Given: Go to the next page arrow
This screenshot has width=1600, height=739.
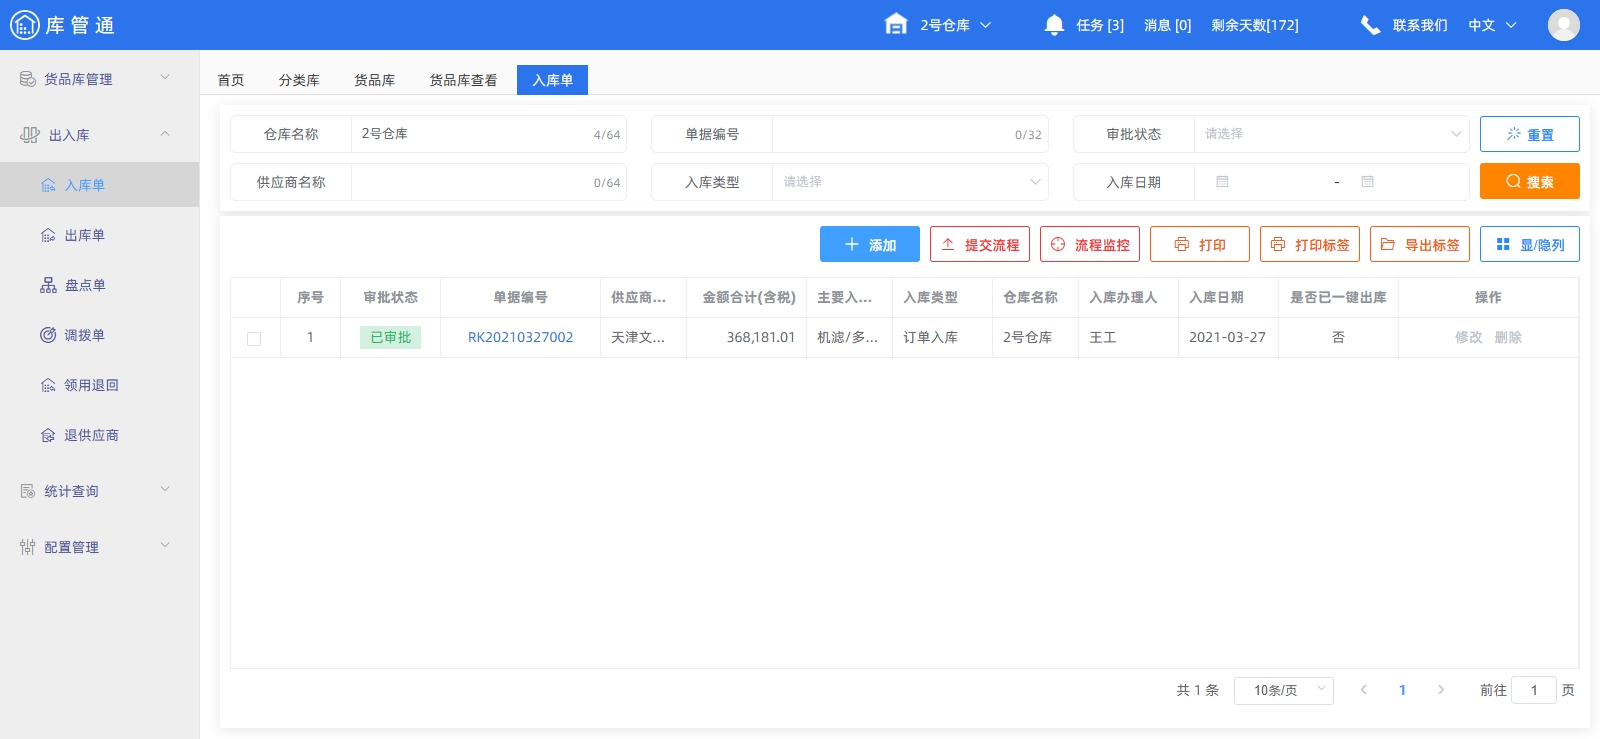Looking at the screenshot, I should pos(1441,690).
